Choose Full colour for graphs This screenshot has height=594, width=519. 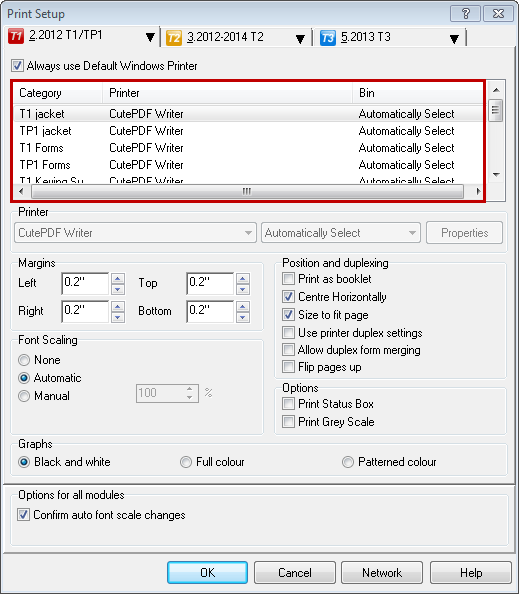point(186,462)
